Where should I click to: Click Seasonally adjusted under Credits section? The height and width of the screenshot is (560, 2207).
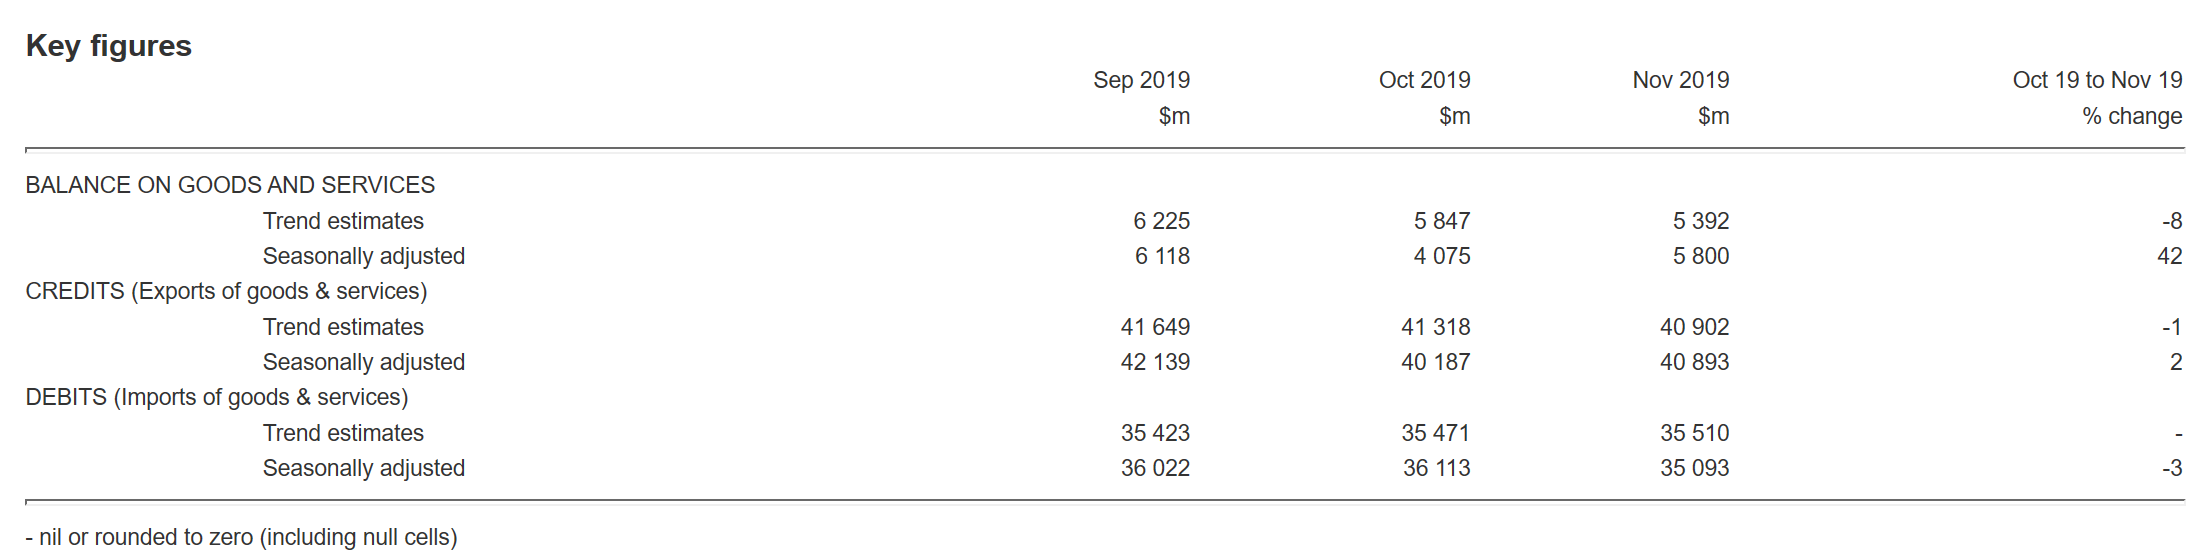point(364,362)
